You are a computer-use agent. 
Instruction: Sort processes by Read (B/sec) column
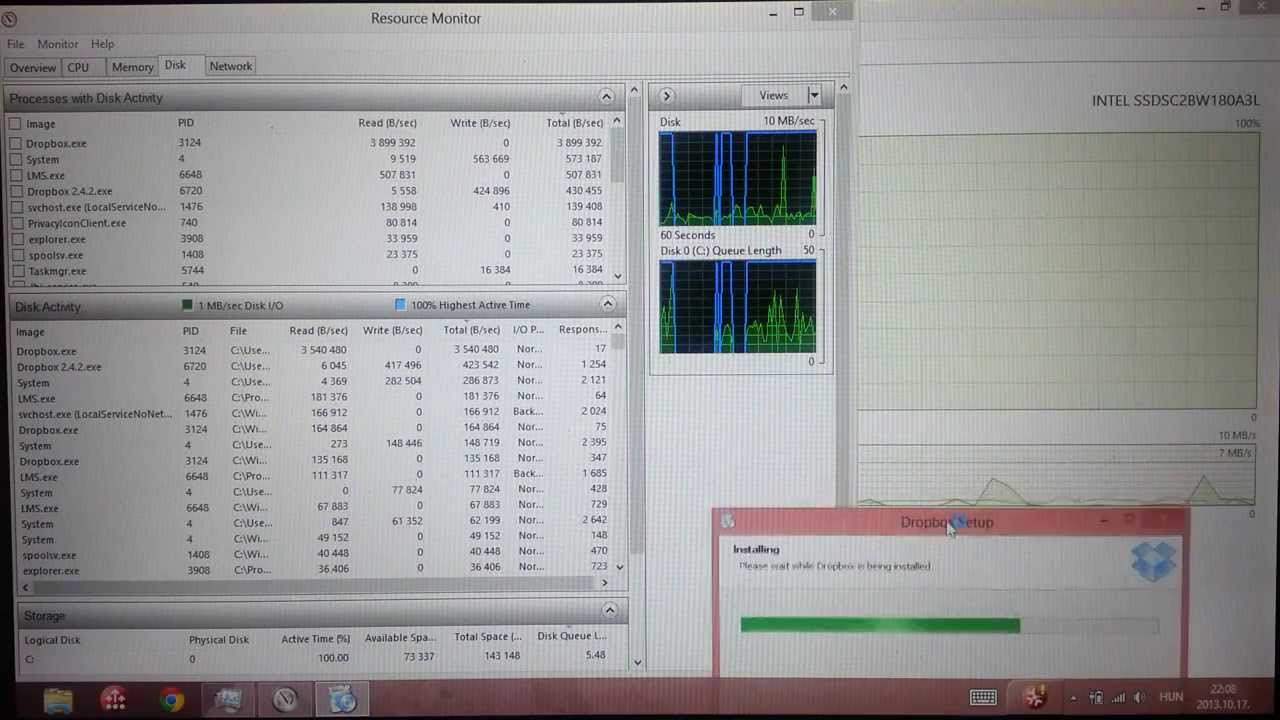pos(387,123)
